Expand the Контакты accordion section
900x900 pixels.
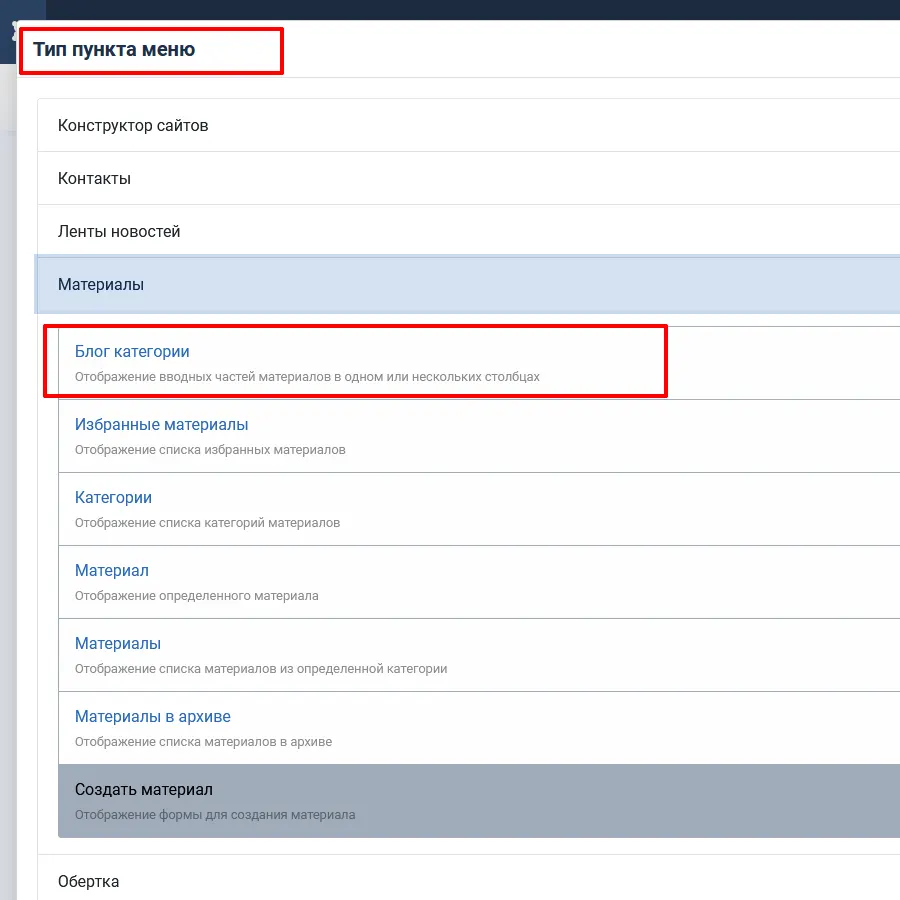(x=94, y=179)
